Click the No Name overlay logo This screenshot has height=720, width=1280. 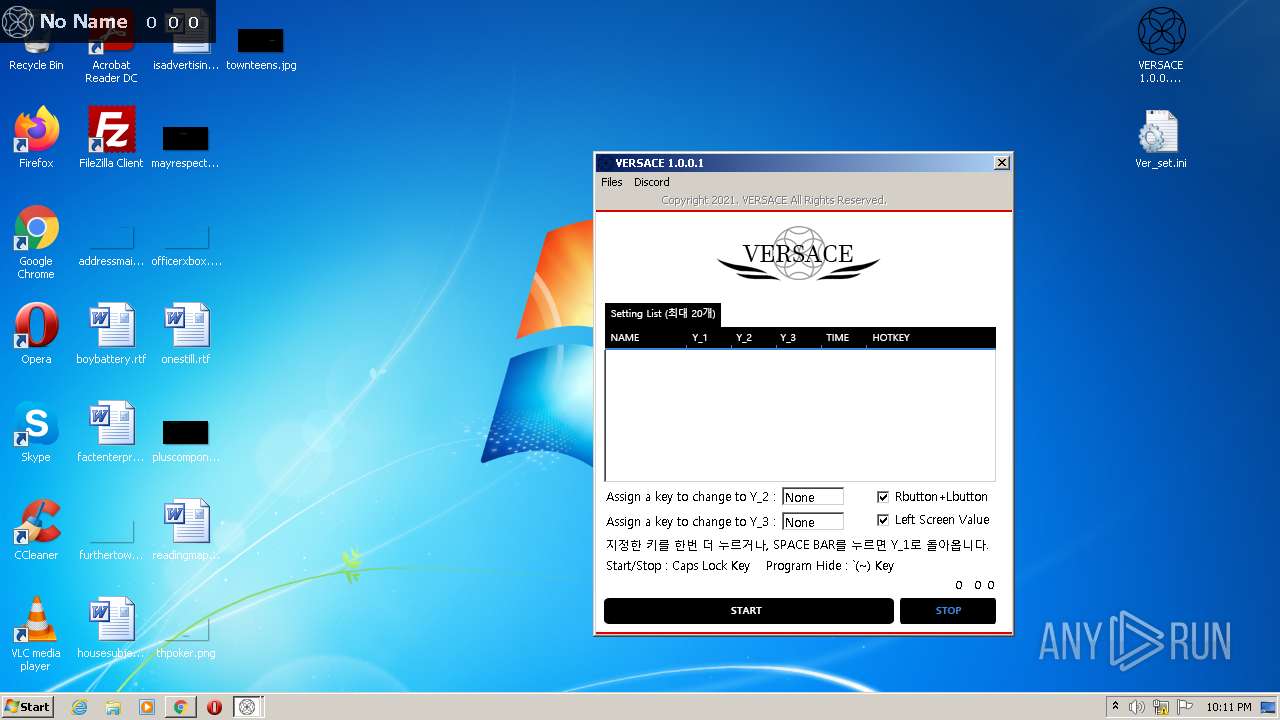[x=18, y=22]
